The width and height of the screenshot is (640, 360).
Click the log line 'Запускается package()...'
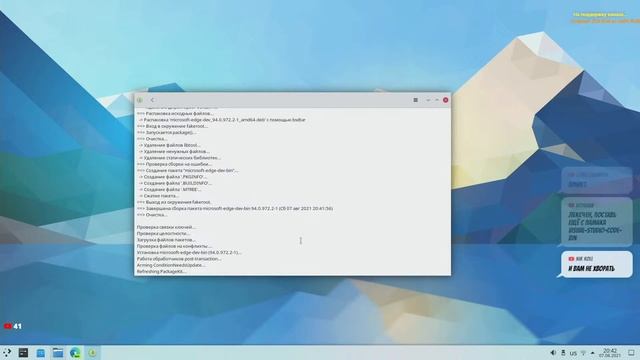pos(167,133)
